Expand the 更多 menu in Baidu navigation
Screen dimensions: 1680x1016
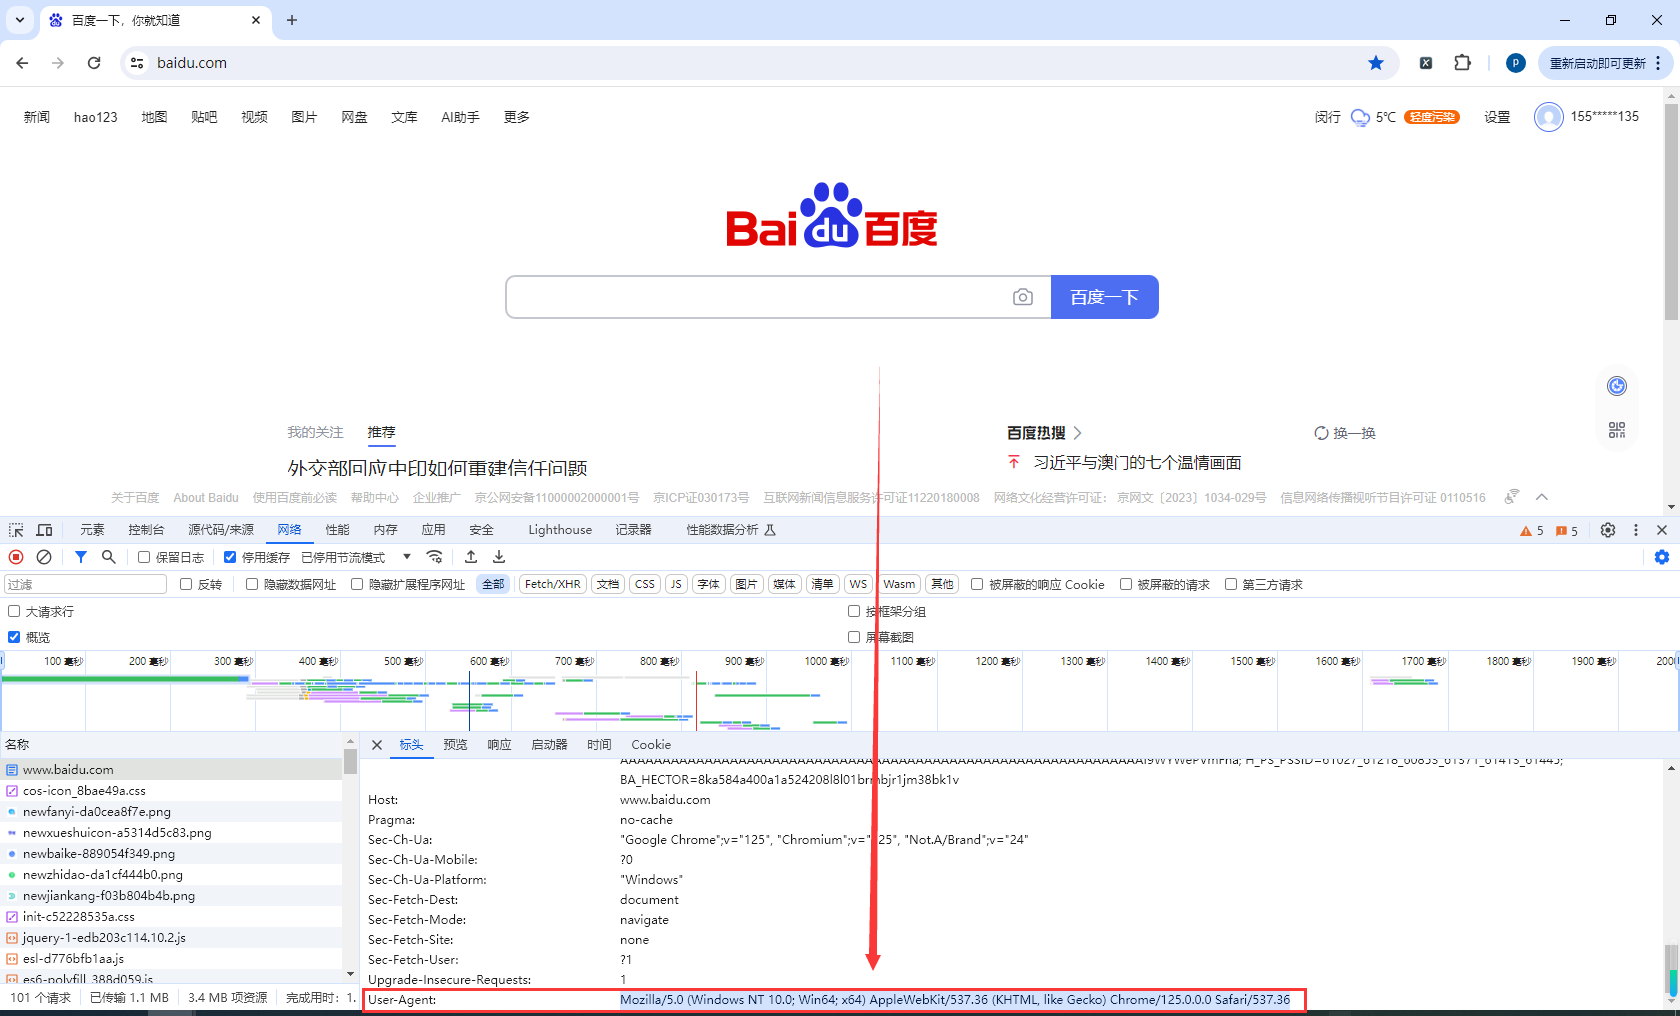[x=517, y=117]
